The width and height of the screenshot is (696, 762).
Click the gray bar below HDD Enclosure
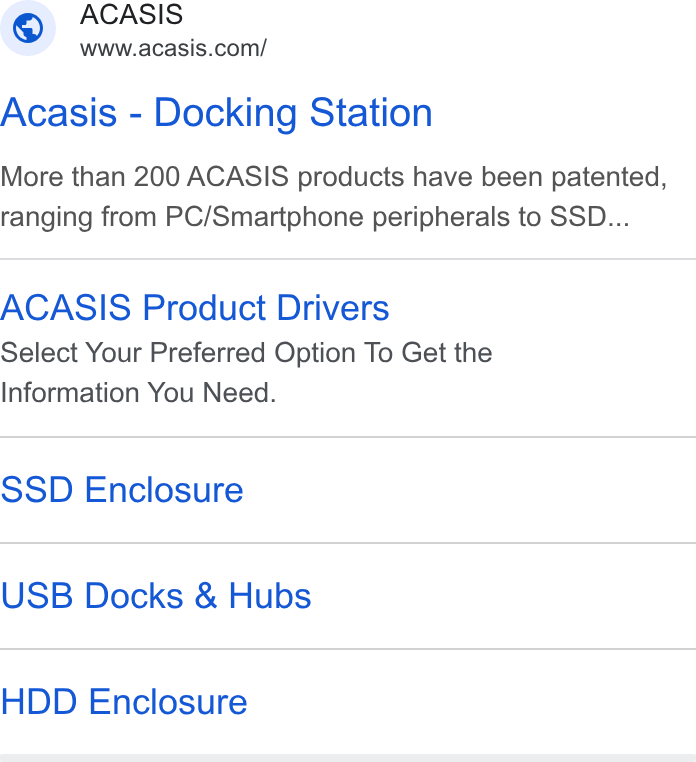(x=348, y=758)
